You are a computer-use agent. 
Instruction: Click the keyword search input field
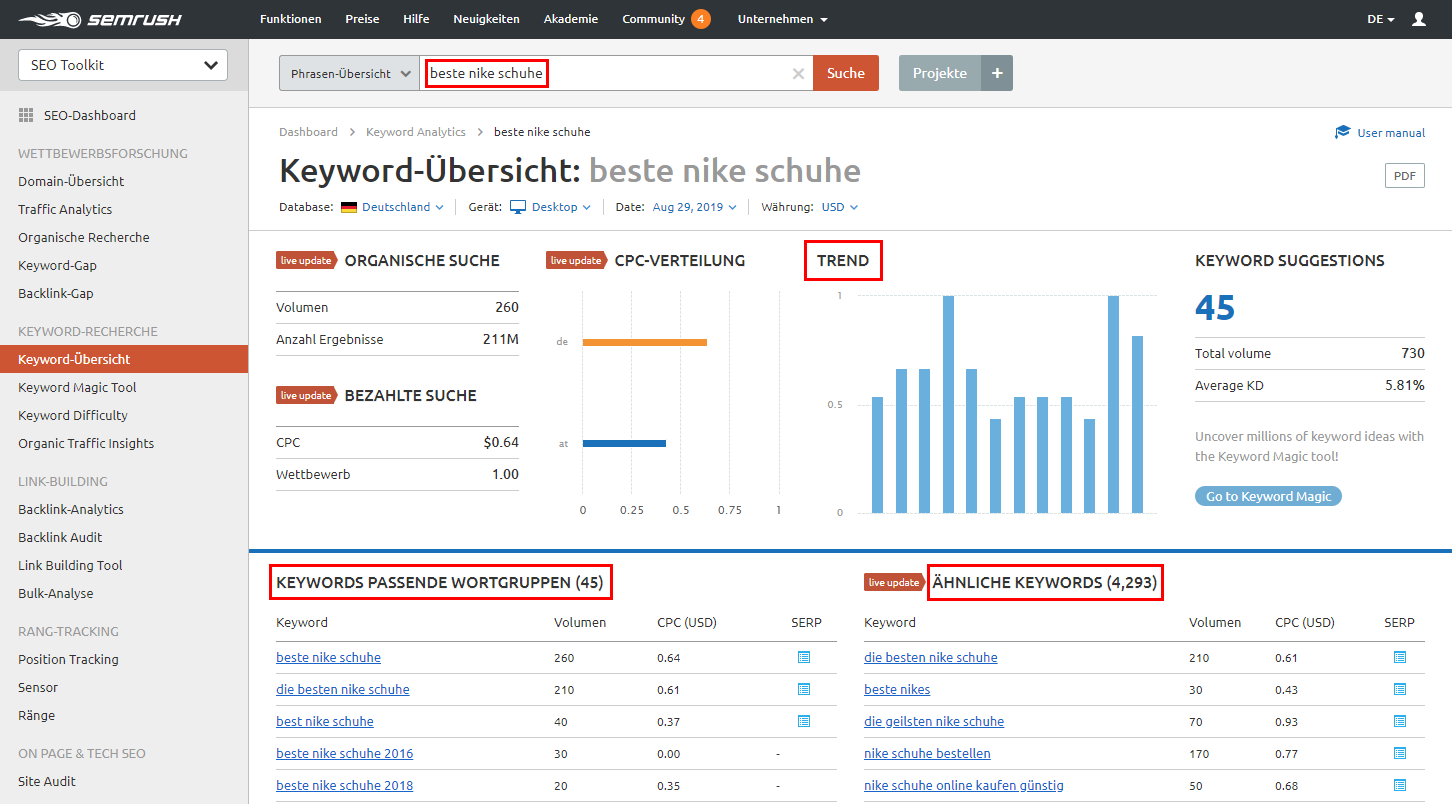point(616,73)
